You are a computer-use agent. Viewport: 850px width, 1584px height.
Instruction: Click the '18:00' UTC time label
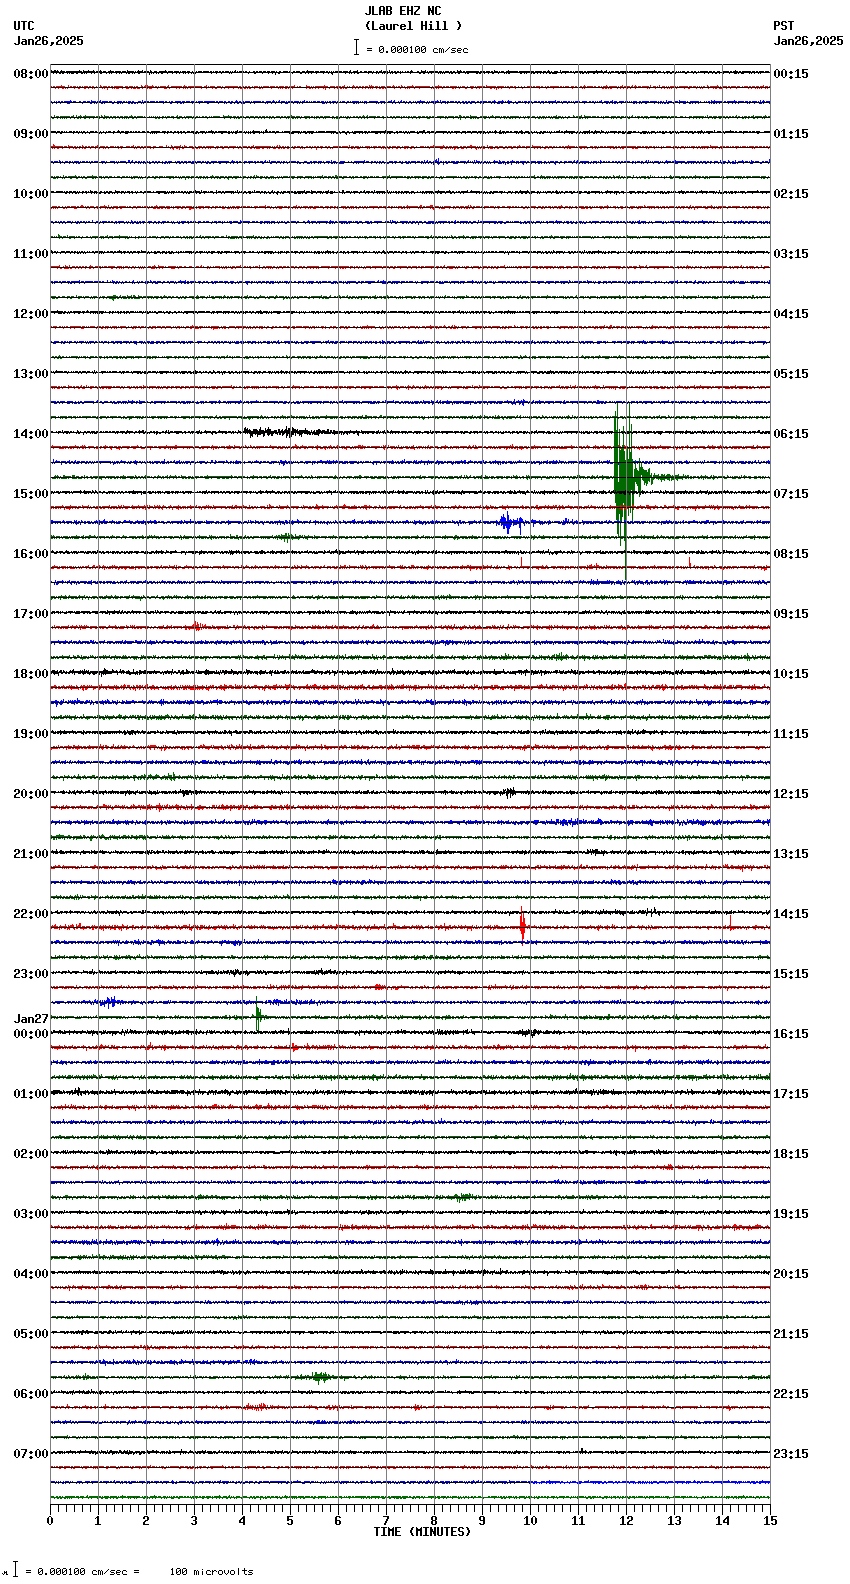point(31,674)
